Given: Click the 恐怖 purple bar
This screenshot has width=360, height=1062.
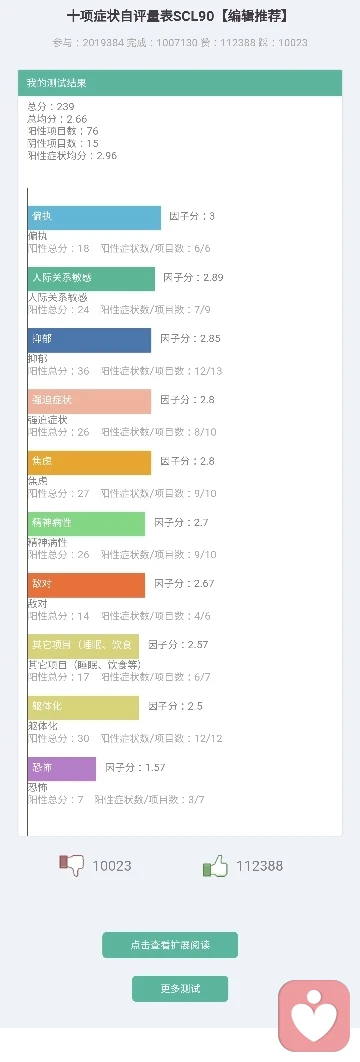Looking at the screenshot, I should (62, 769).
